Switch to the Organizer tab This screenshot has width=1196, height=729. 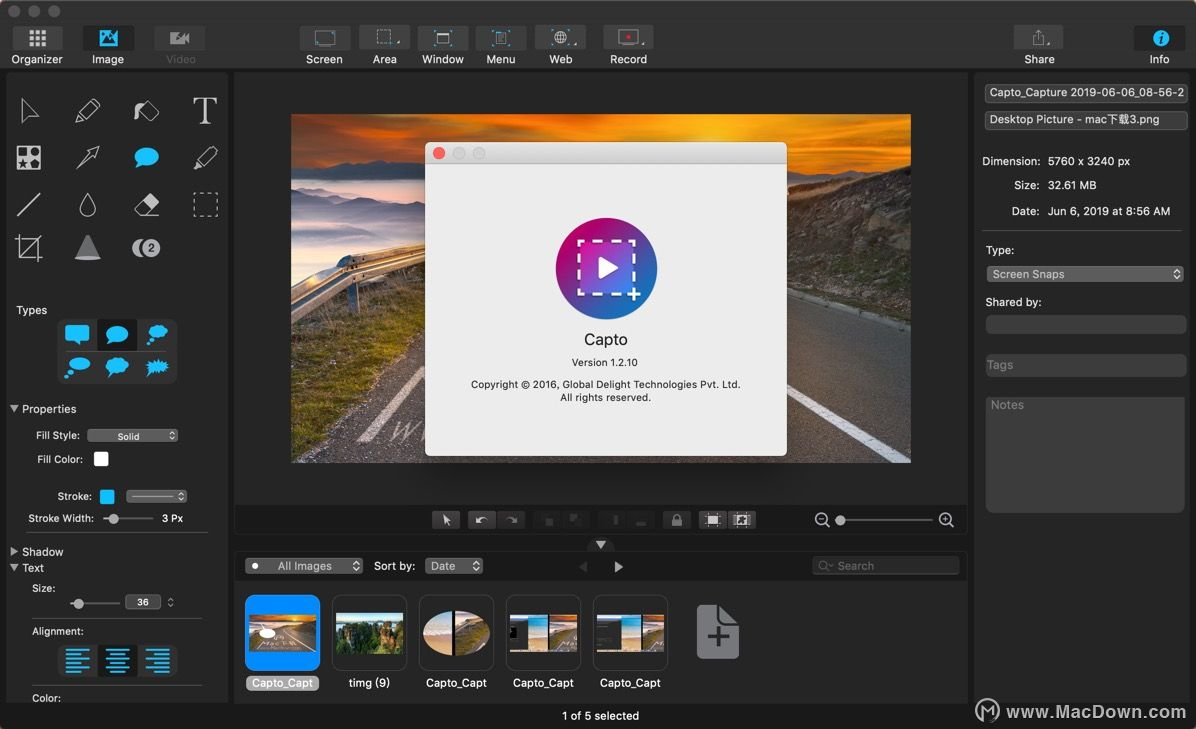click(x=37, y=46)
